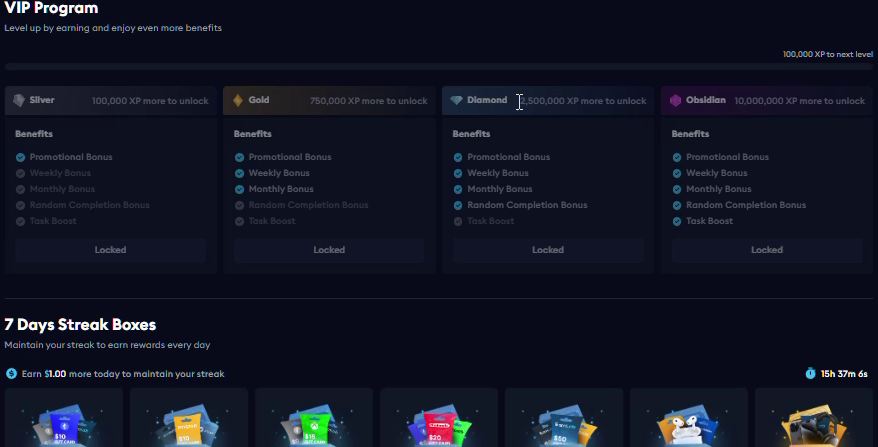Click the "7 Days Streak Boxes" heading
Viewport: 878px width, 447px height.
pyautogui.click(x=80, y=325)
